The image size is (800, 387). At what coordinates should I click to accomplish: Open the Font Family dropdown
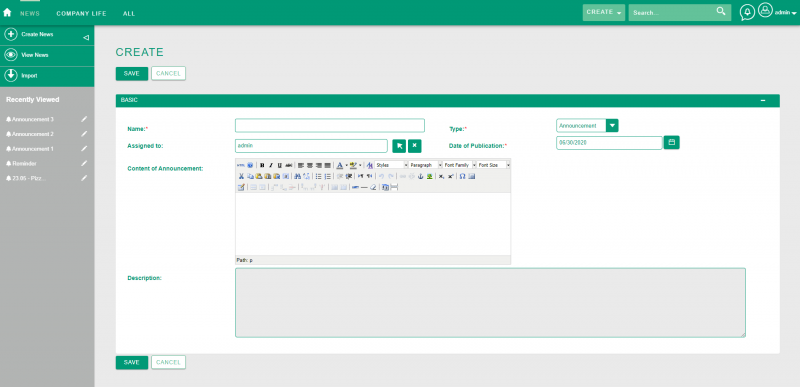click(460, 165)
